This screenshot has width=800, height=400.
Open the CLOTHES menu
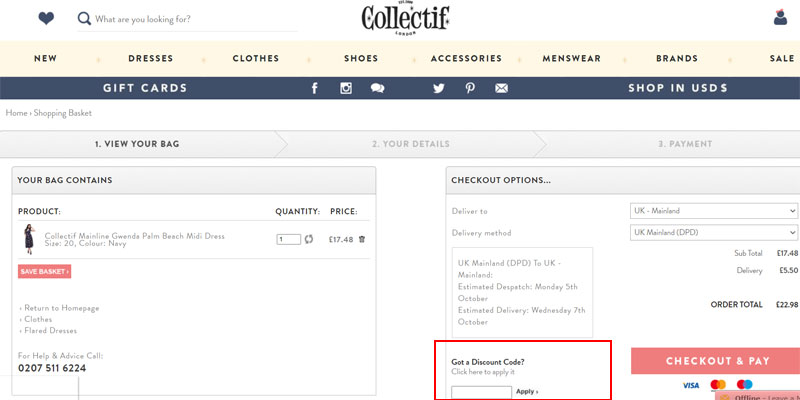tap(256, 59)
